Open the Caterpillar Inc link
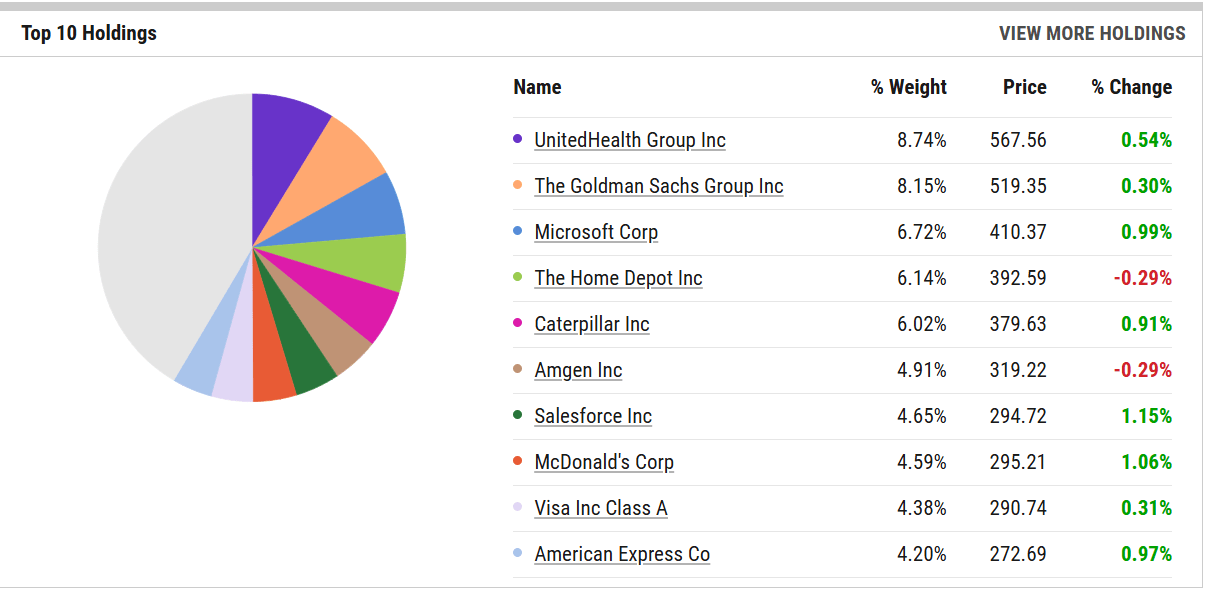The width and height of the screenshot is (1209, 589). pyautogui.click(x=592, y=324)
